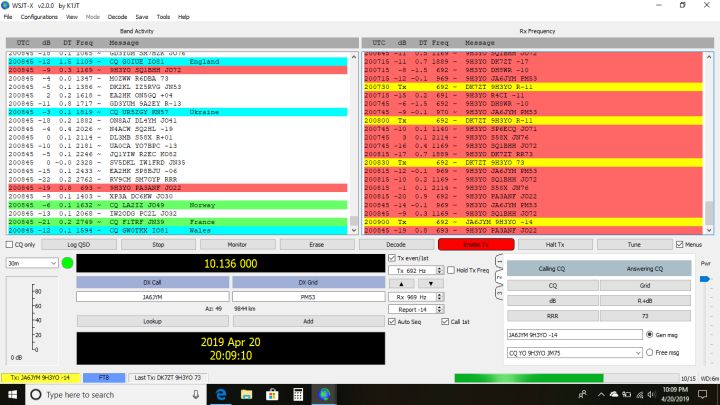This screenshot has height=405, width=720.
Task: Open Microsoft Store from the taskbar
Action: (x=272, y=395)
